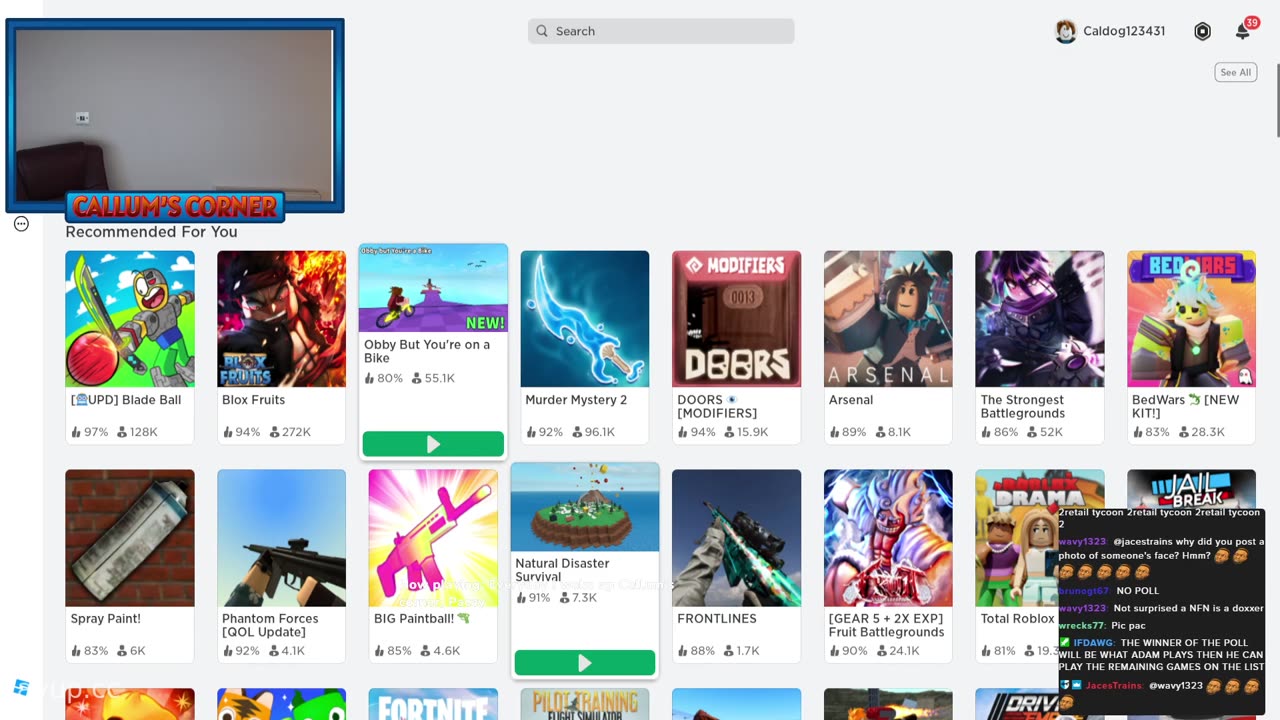Viewport: 1280px width, 720px height.
Task: Open the Fortnite-styled game thumbnail
Action: pos(433,704)
